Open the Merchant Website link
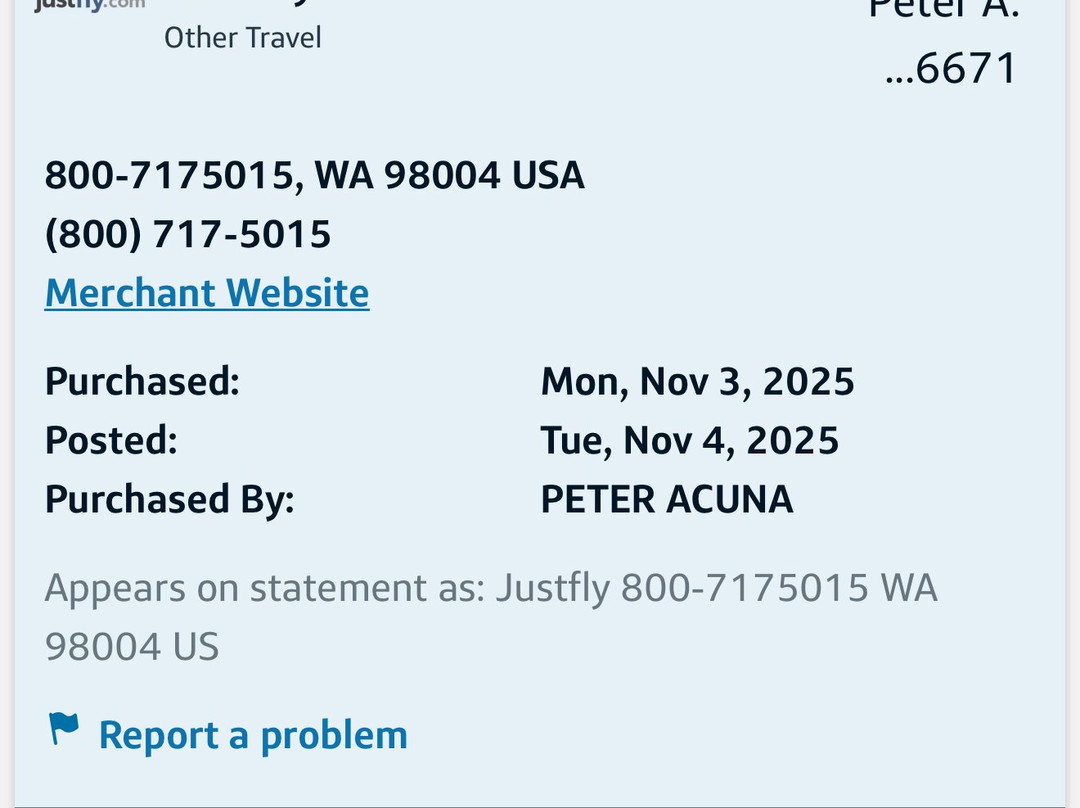The image size is (1080, 808). (207, 293)
